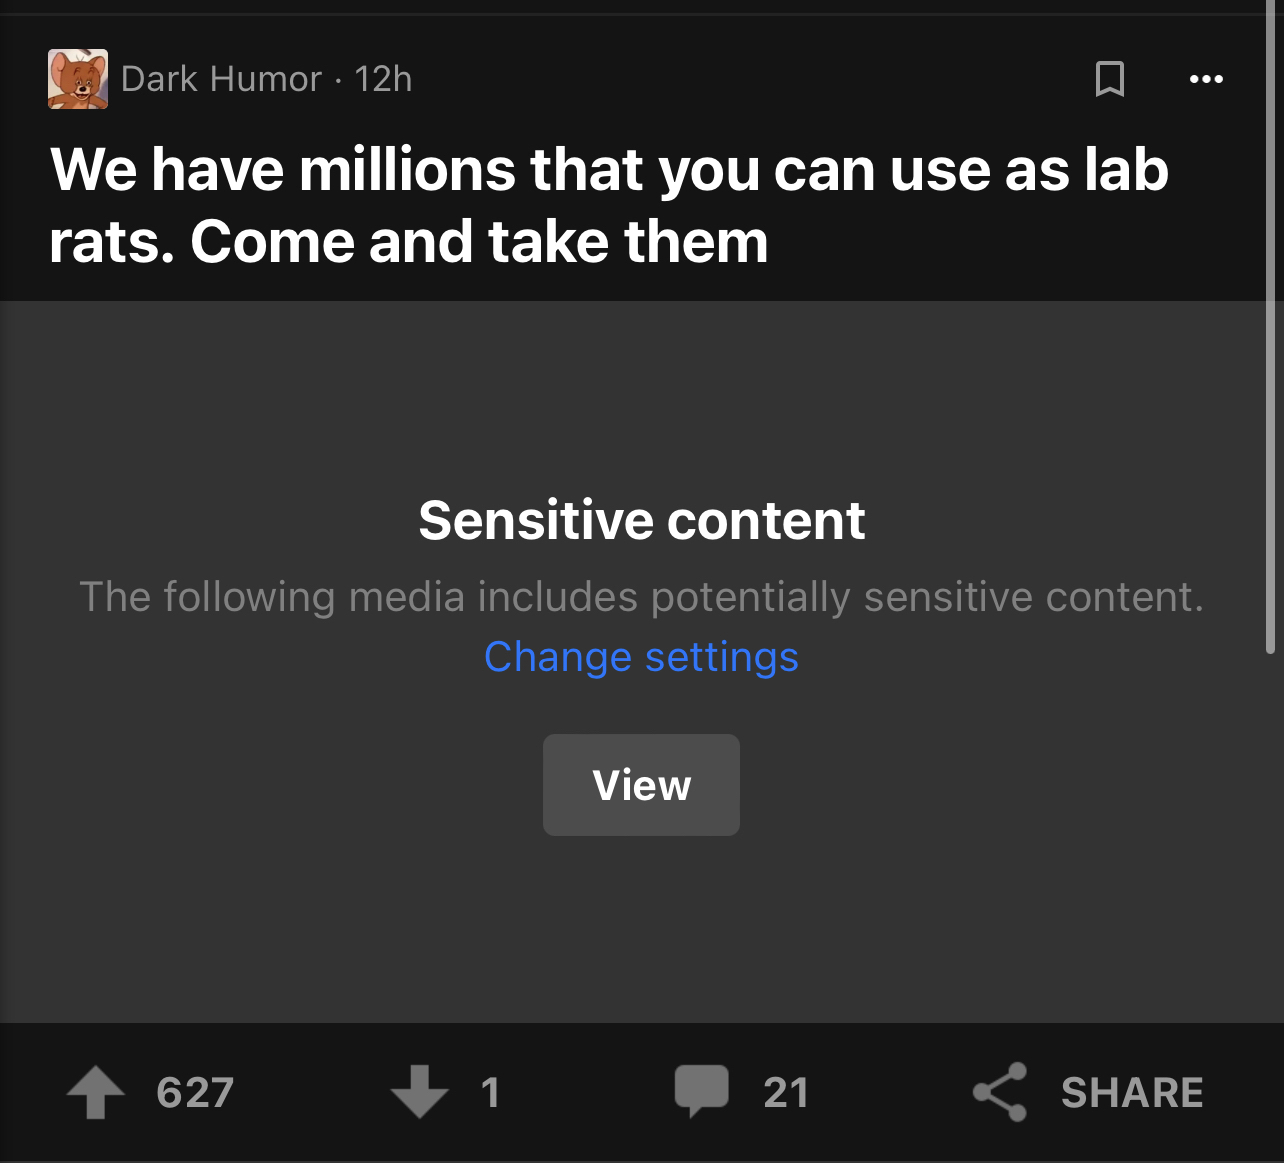Tap the SHARE label
The width and height of the screenshot is (1284, 1163).
pyautogui.click(x=1132, y=1092)
